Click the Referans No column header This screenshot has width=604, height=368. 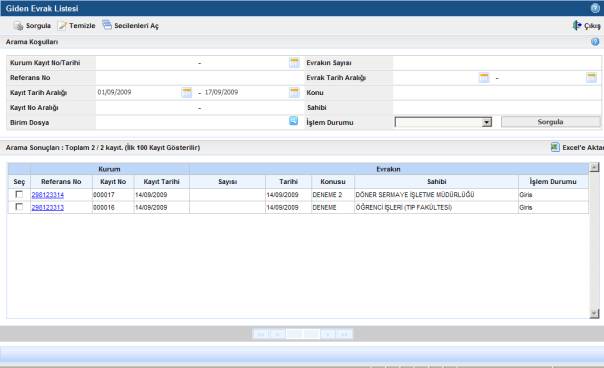pos(61,181)
